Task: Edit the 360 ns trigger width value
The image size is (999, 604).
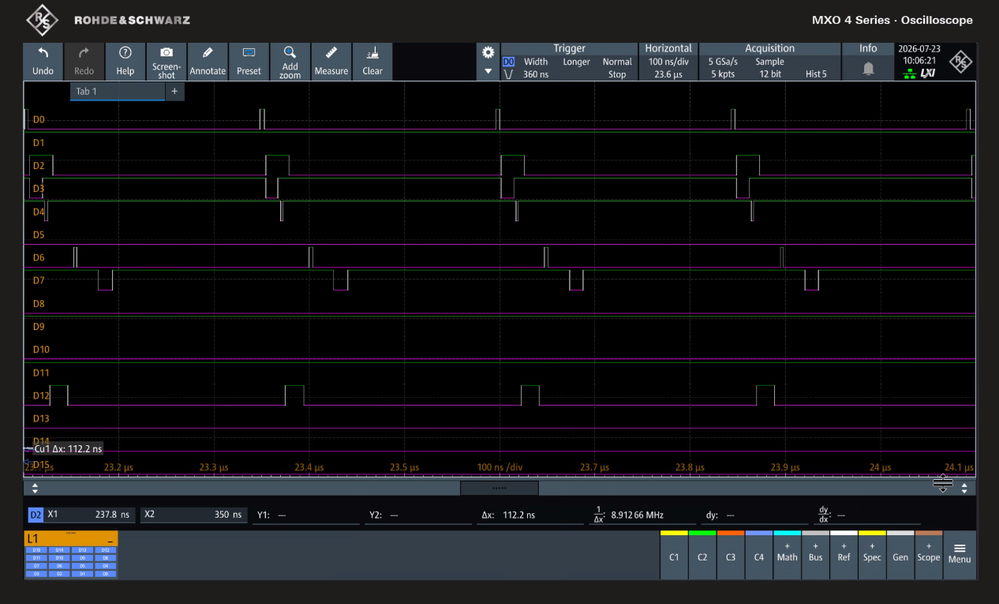Action: 535,75
